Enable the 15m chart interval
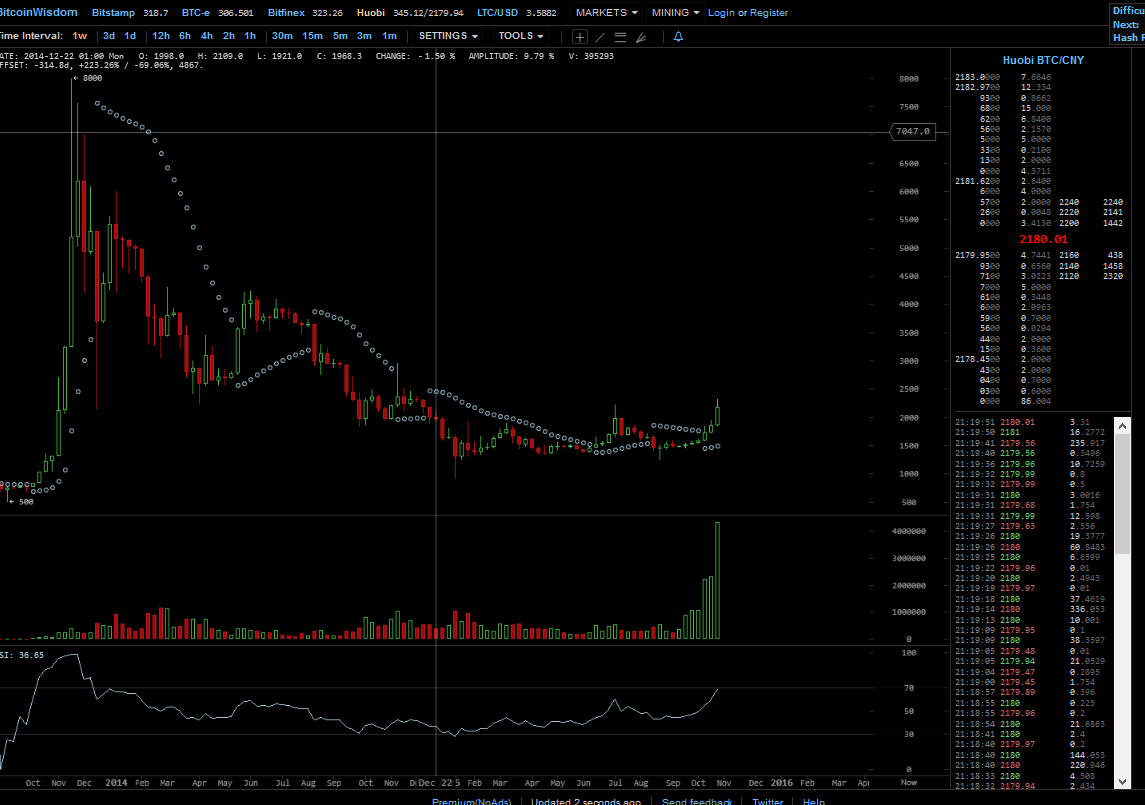Image resolution: width=1145 pixels, height=805 pixels. [x=312, y=35]
